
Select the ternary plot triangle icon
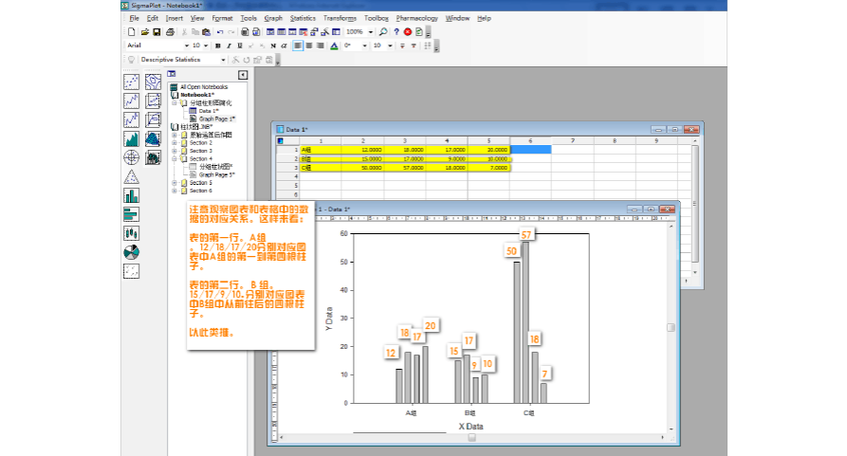131,176
